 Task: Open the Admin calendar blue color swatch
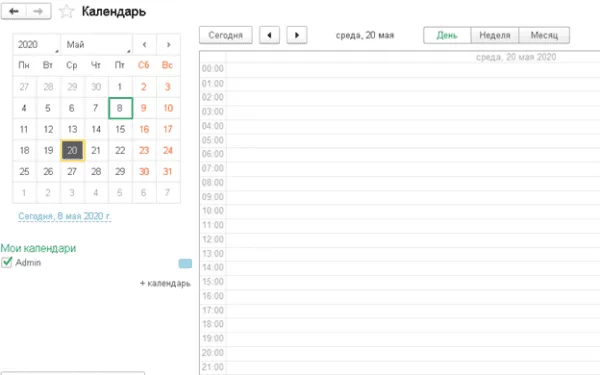[x=185, y=263]
